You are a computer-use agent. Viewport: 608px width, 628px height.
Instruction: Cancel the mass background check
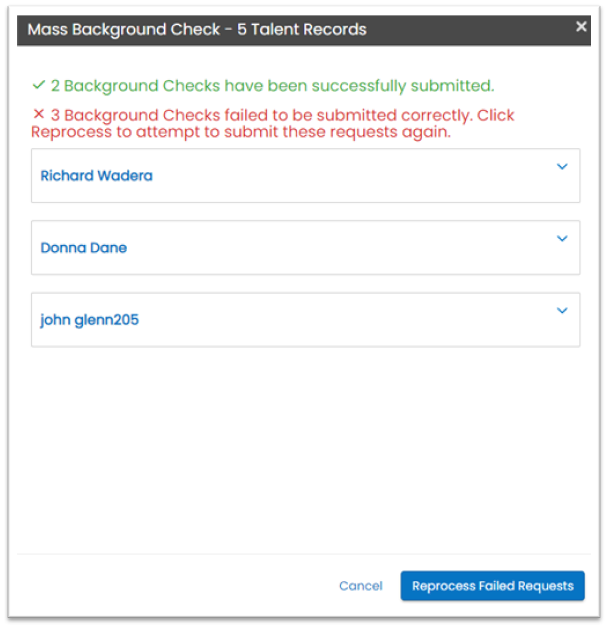360,586
